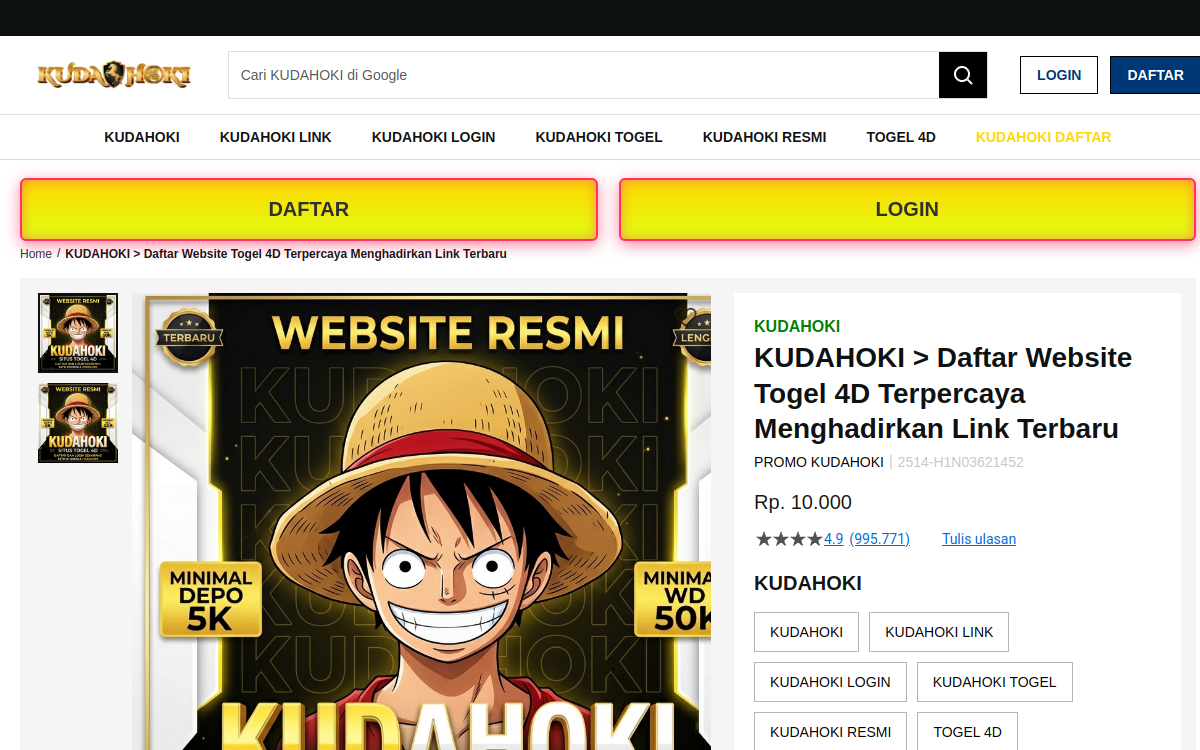Click the main WEBSITE RESMI product image
This screenshot has width=1200, height=750.
click(x=421, y=521)
